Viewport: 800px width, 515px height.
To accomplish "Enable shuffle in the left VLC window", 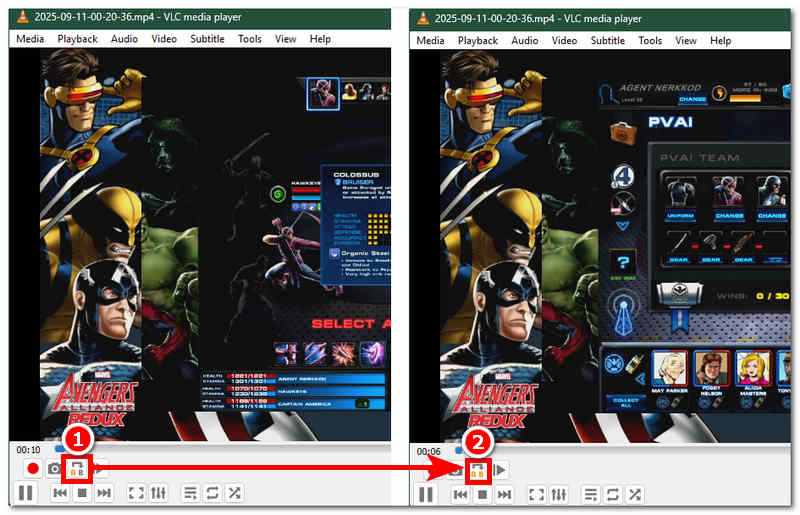I will click(x=234, y=493).
